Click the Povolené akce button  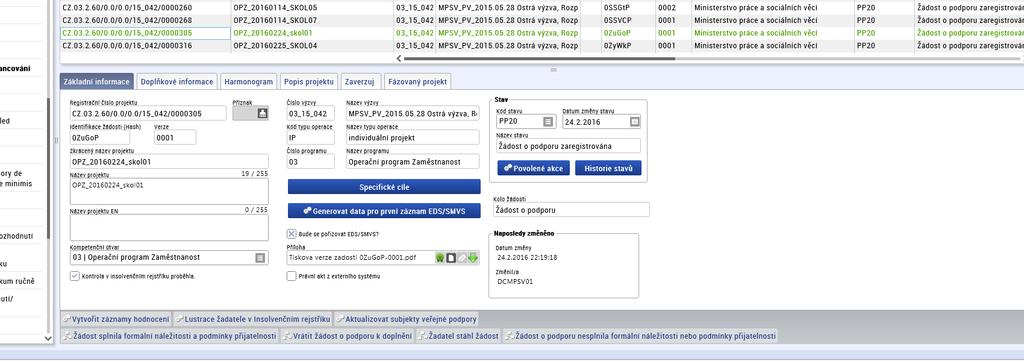pyautogui.click(x=534, y=168)
